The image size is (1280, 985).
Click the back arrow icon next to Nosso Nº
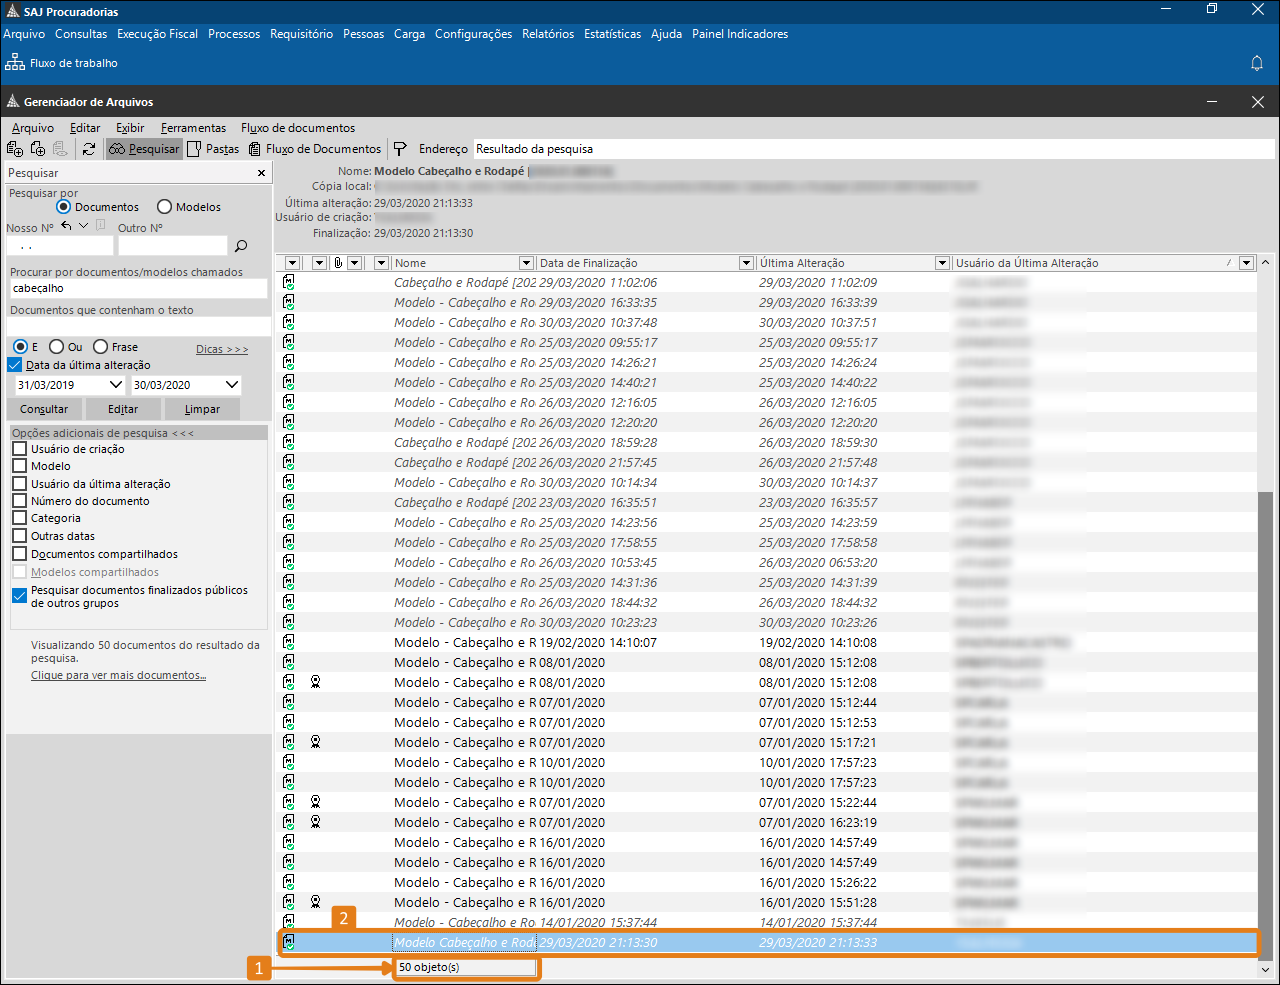[67, 226]
